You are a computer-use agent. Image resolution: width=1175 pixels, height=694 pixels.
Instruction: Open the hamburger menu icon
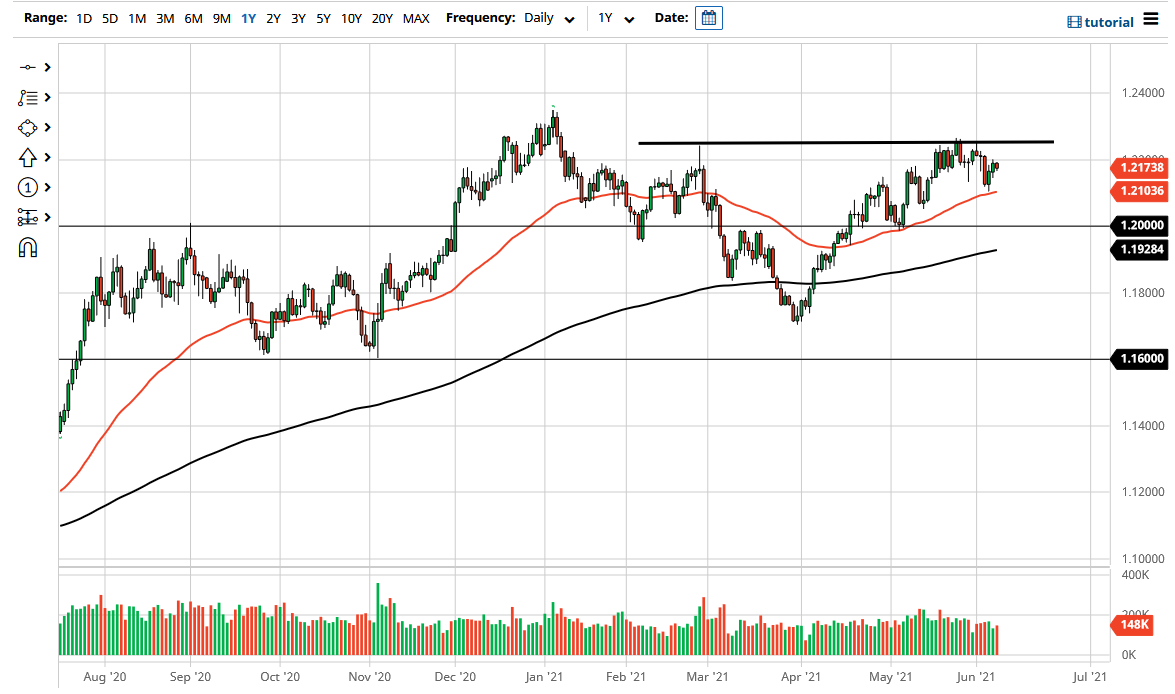[x=1151, y=19]
